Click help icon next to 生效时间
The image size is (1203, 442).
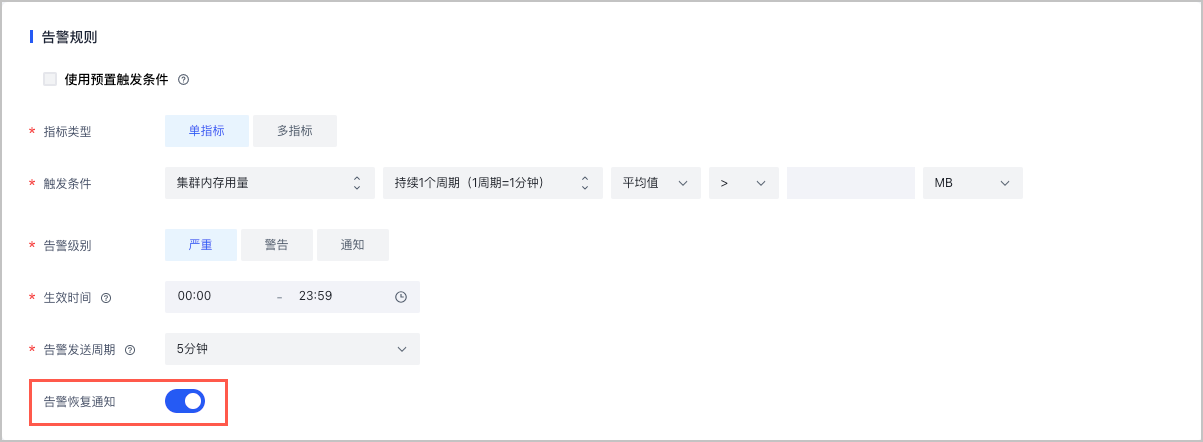[x=106, y=297]
